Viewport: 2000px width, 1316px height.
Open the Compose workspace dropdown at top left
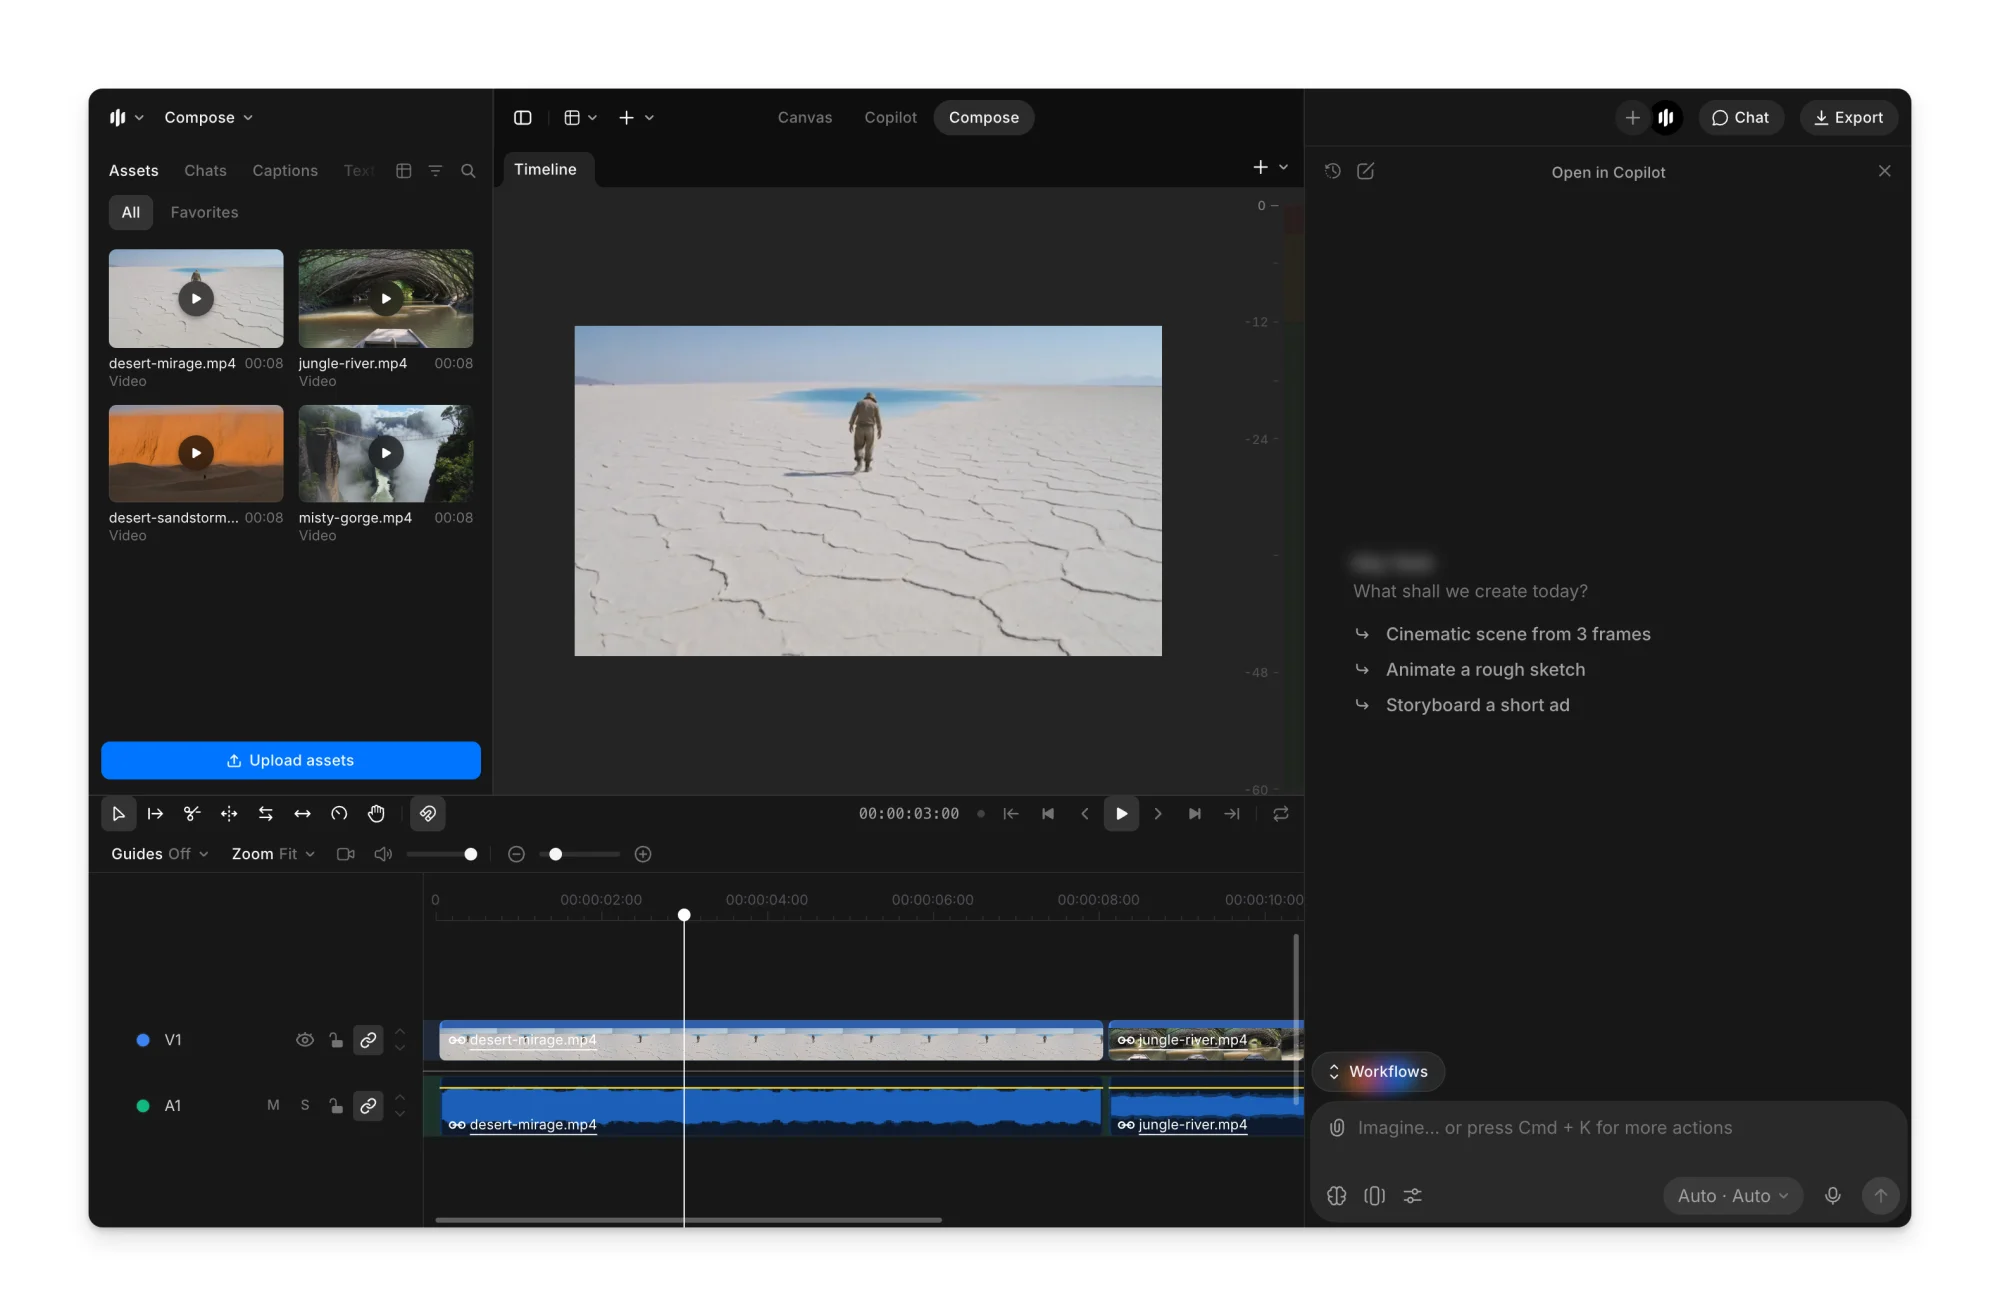pos(208,118)
